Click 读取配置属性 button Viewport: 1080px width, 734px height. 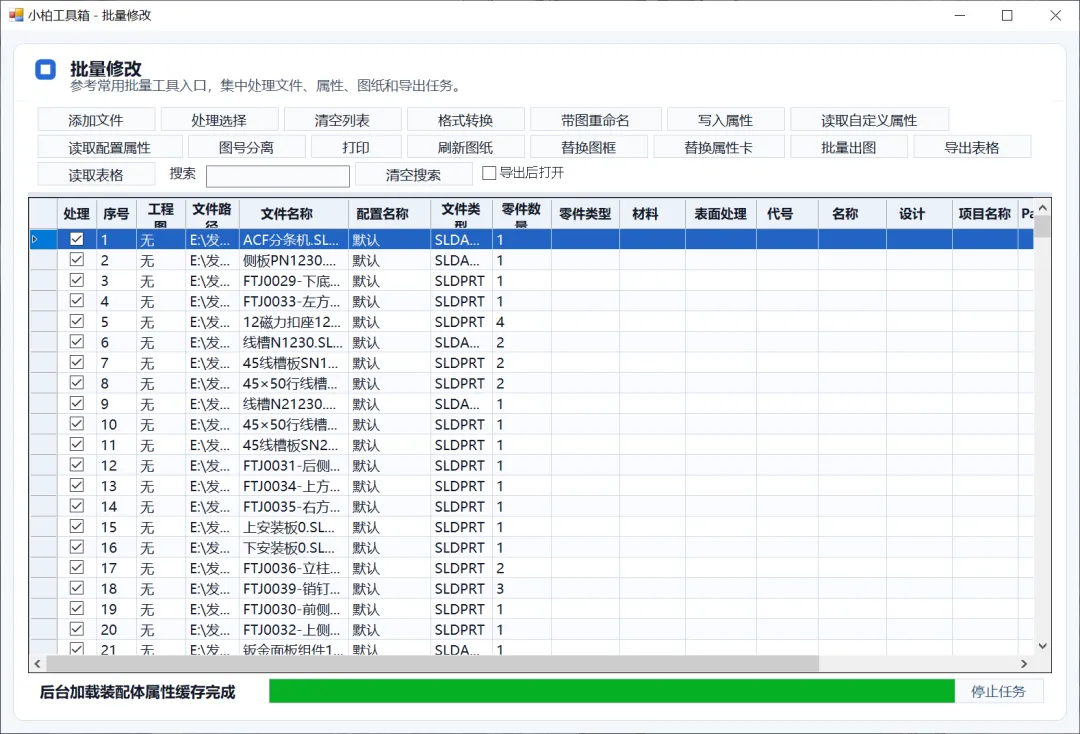click(110, 147)
